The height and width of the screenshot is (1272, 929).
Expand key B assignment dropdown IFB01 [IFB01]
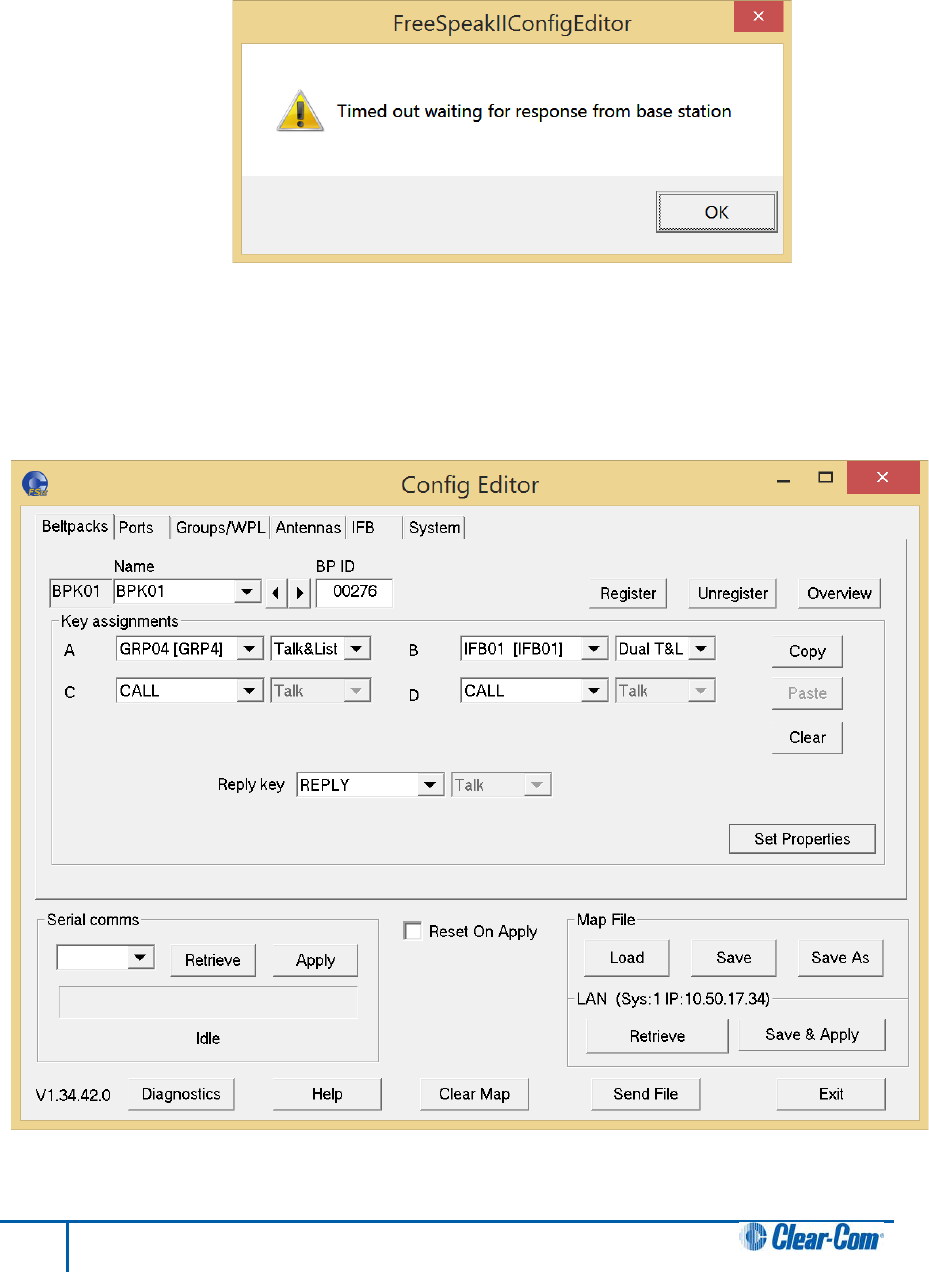click(596, 649)
